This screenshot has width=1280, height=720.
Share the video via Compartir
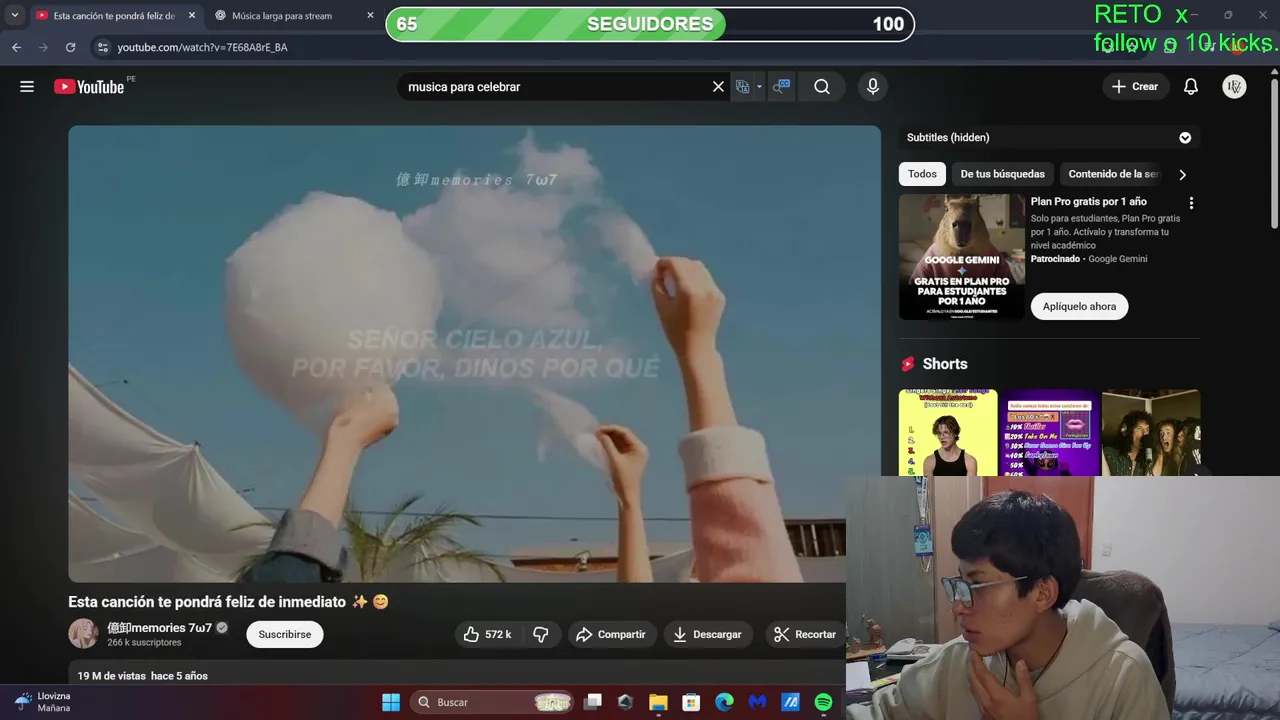(x=612, y=634)
